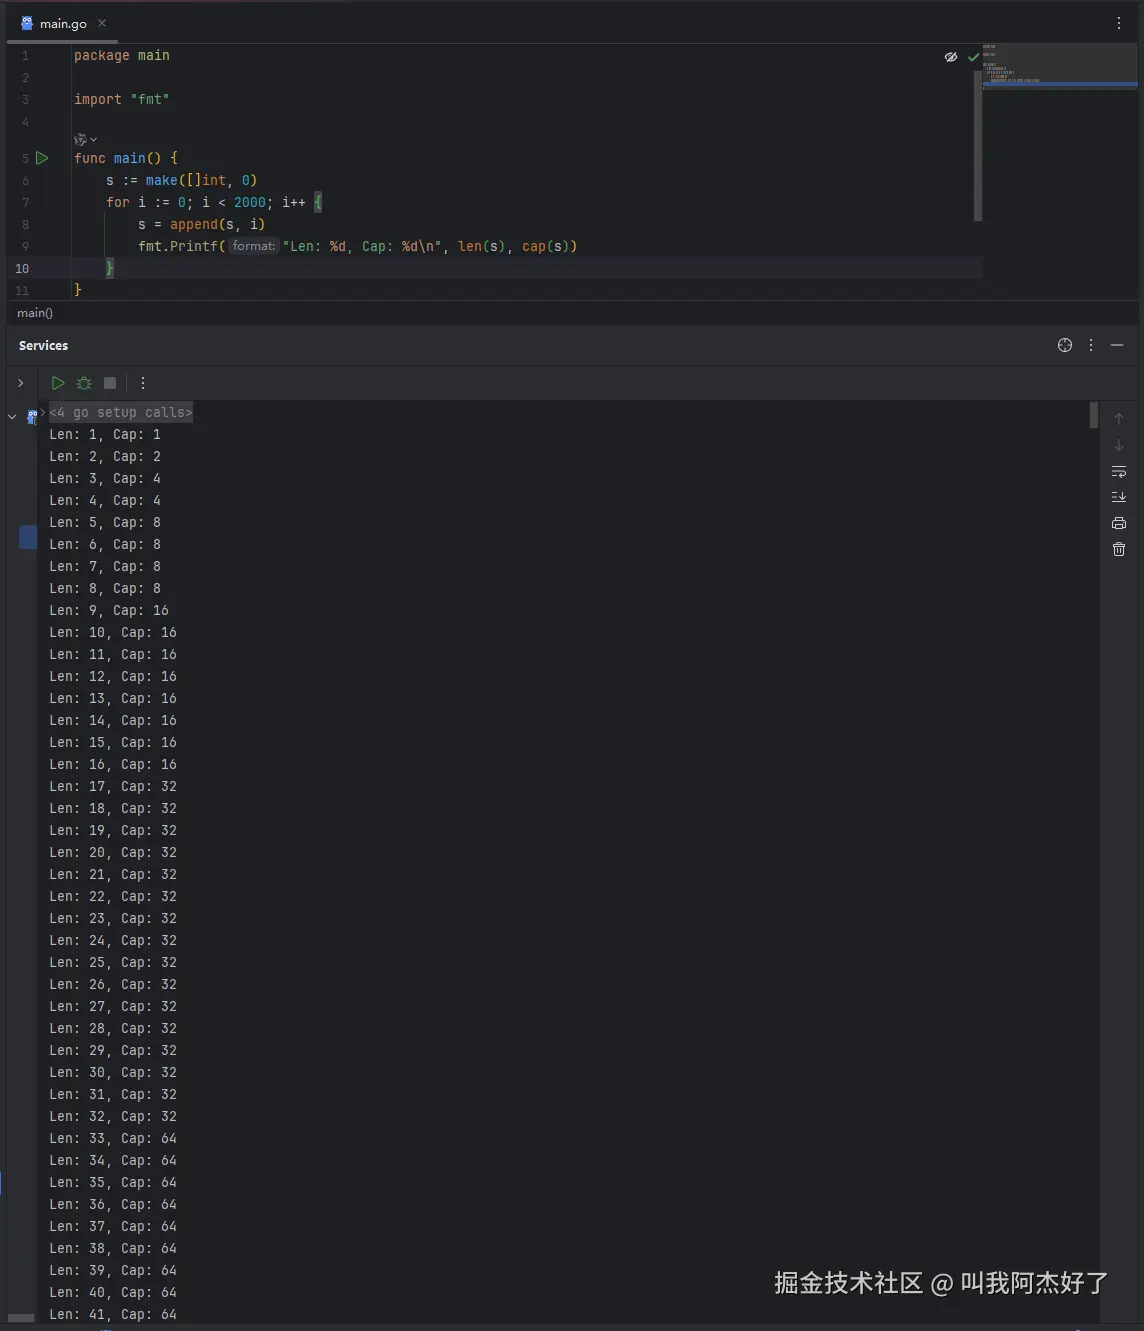Rerun the program in Services toolbar
The width and height of the screenshot is (1144, 1331).
[x=58, y=383]
